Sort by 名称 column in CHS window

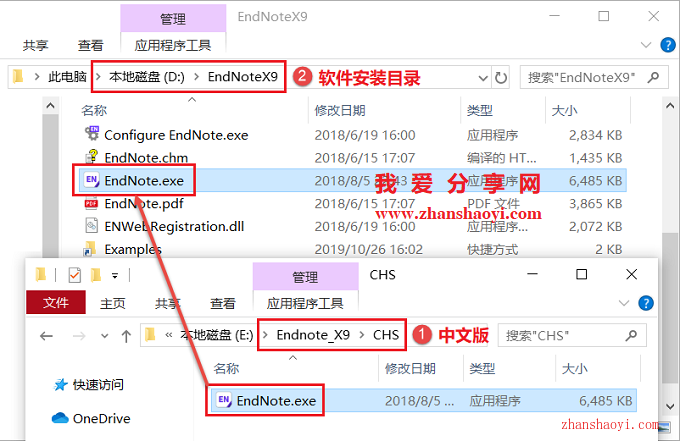pos(226,369)
